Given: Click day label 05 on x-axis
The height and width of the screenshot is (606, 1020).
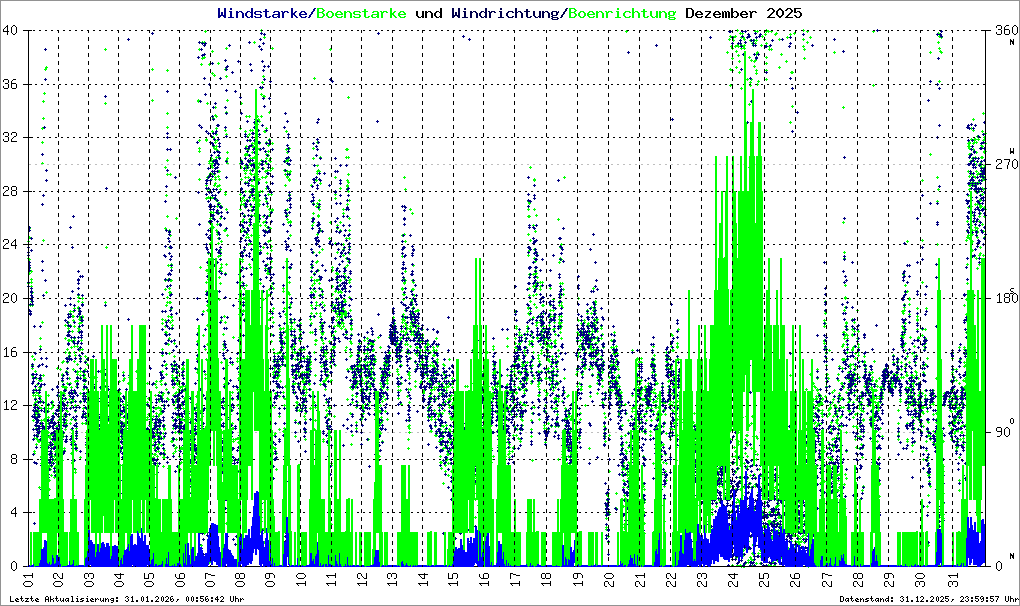Looking at the screenshot, I should [x=150, y=579].
